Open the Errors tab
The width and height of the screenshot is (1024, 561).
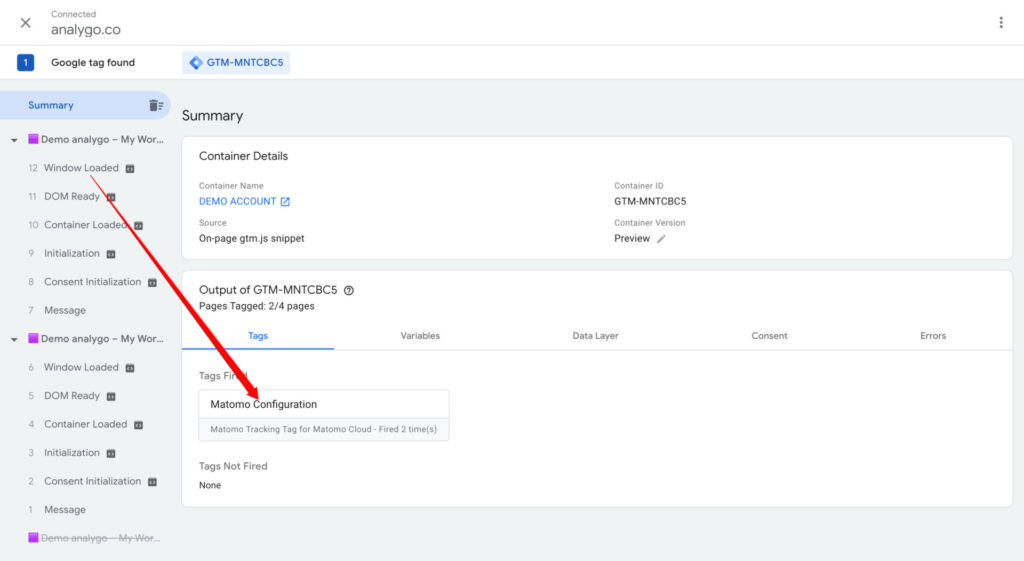[932, 336]
